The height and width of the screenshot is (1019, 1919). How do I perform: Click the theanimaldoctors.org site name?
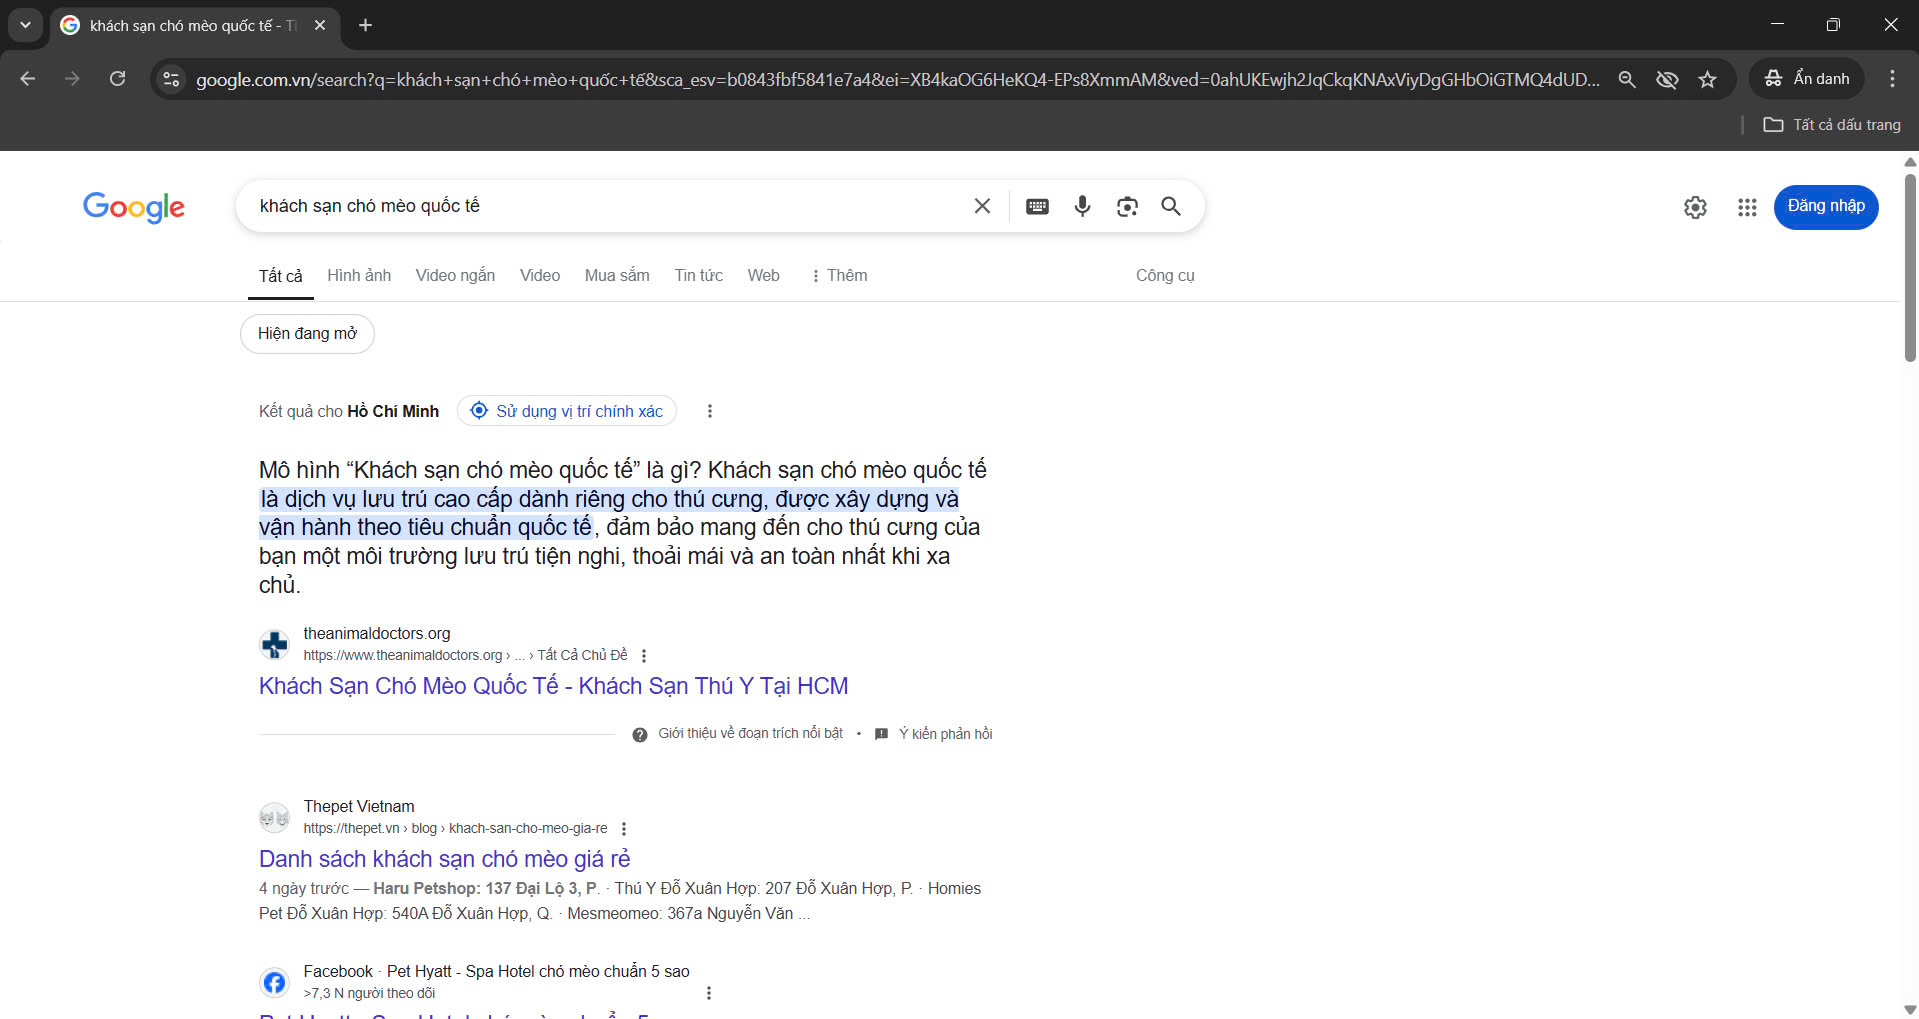[377, 634]
